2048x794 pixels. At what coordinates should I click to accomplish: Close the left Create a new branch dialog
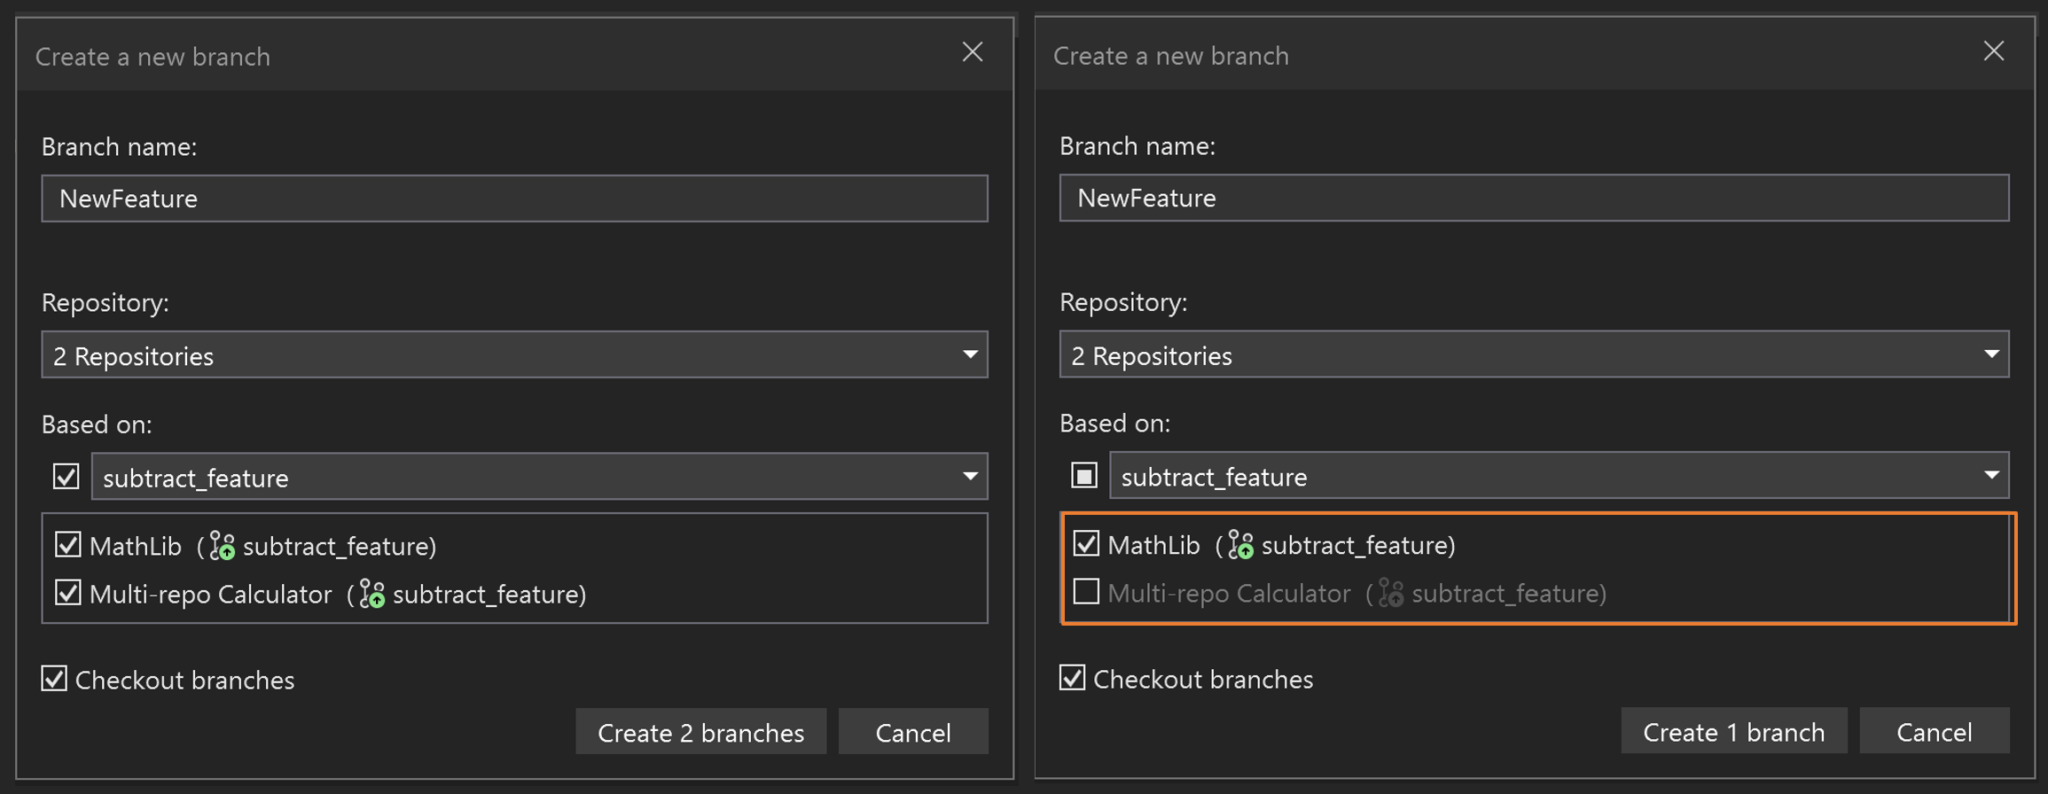pyautogui.click(x=972, y=53)
